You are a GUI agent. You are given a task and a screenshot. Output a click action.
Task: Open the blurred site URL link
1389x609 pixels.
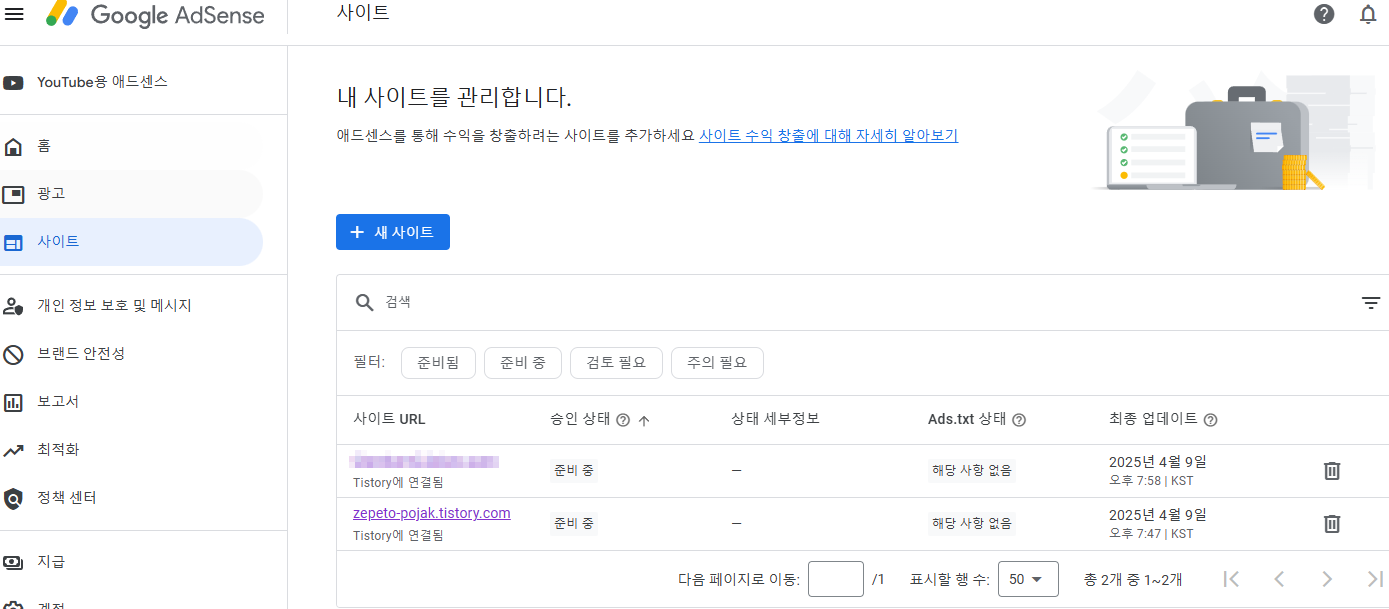click(x=425, y=461)
